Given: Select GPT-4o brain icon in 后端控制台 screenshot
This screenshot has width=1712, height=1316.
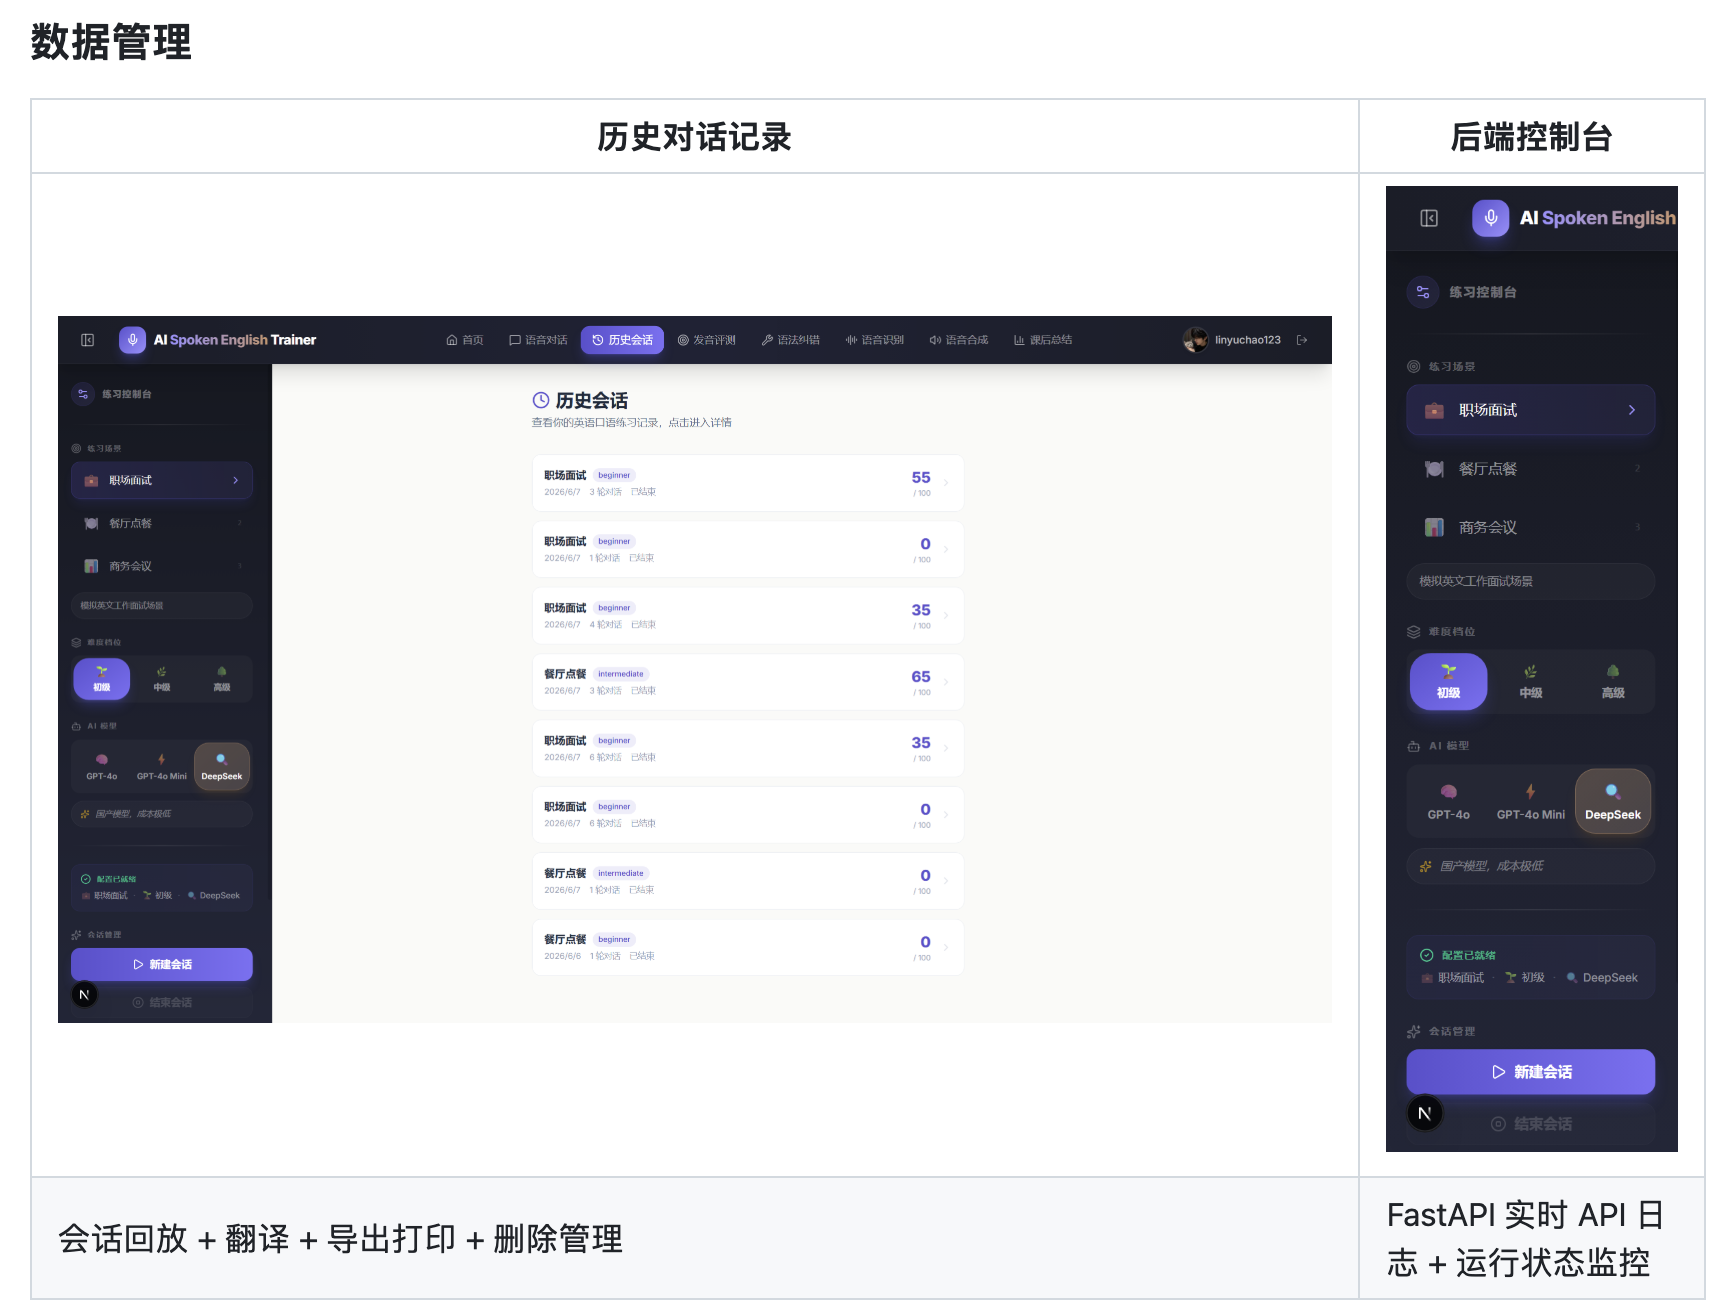Looking at the screenshot, I should [x=1449, y=792].
